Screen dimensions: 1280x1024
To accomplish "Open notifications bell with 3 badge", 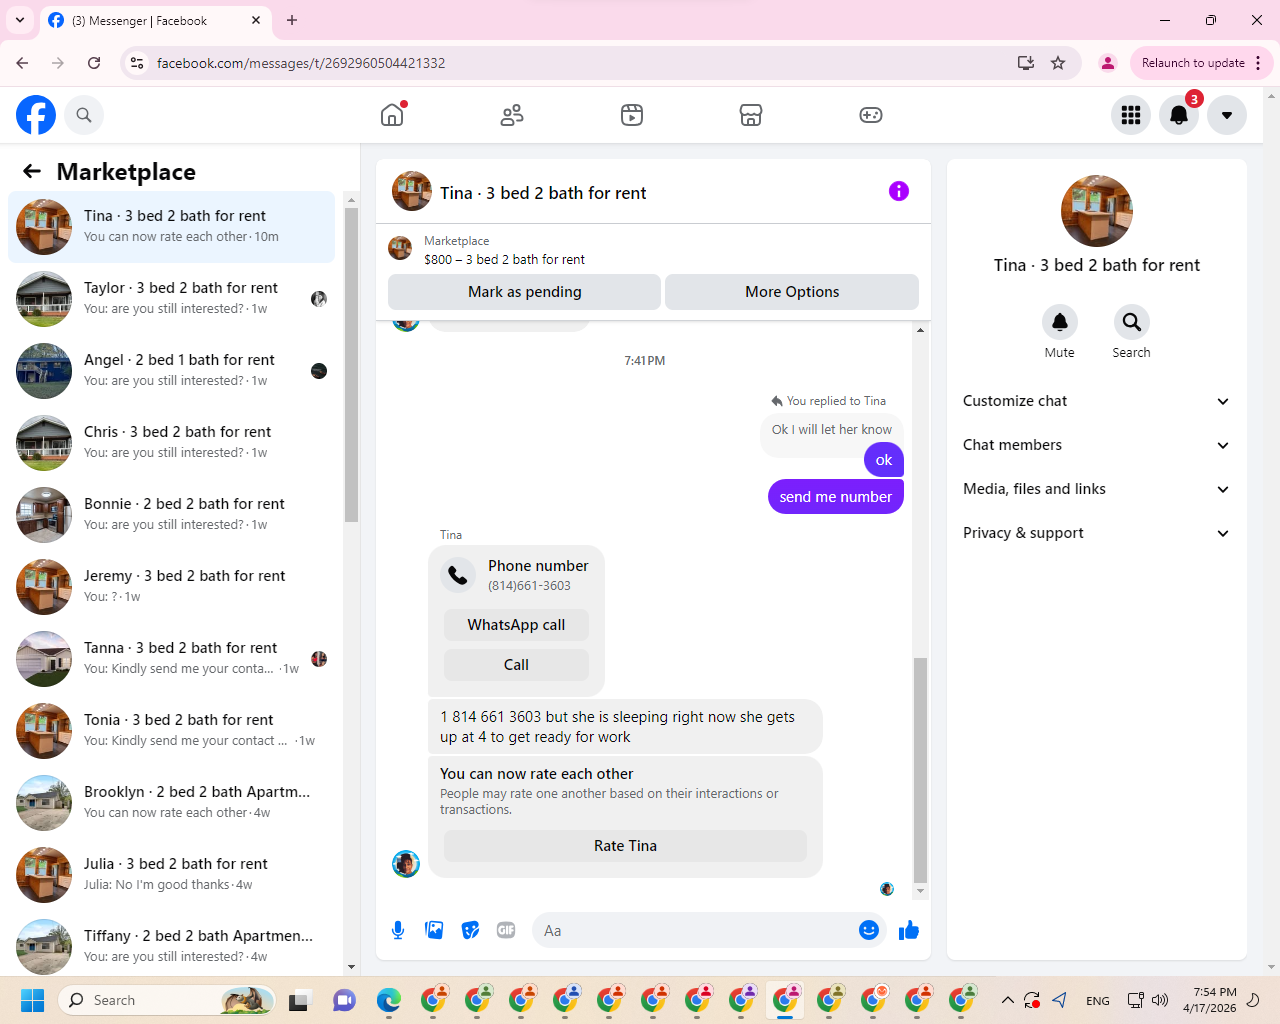I will tap(1179, 115).
